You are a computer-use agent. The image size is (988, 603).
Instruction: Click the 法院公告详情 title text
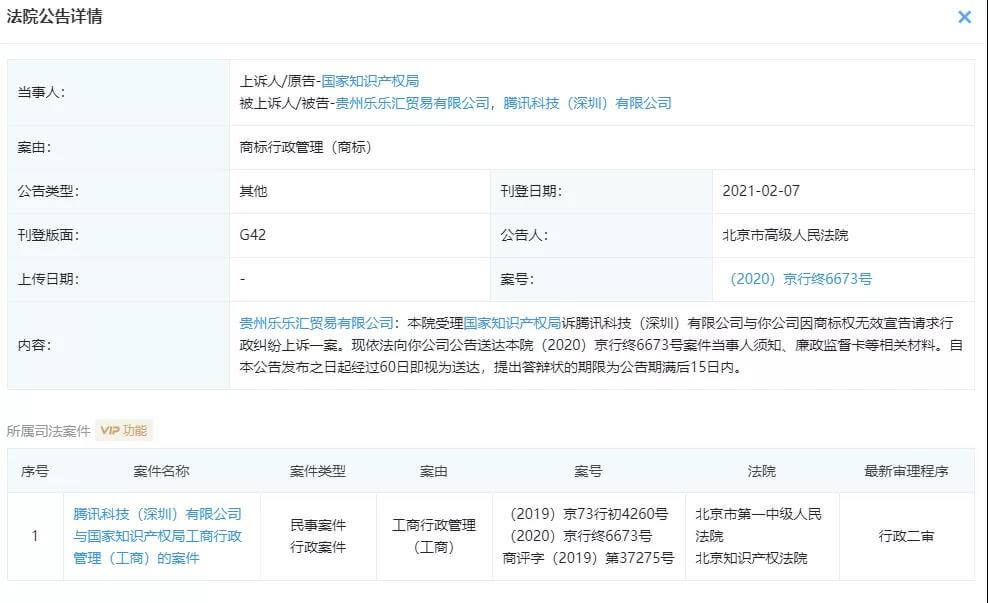(x=54, y=16)
